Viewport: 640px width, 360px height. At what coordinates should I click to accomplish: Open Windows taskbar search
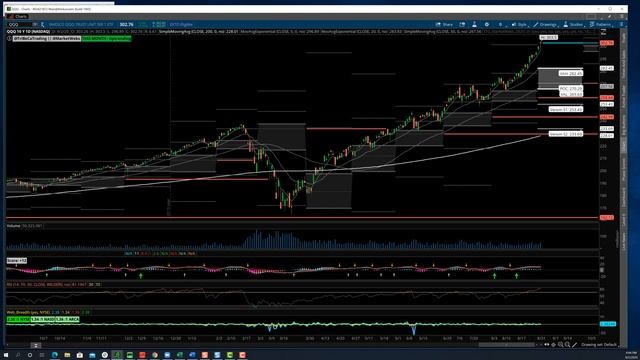click(18, 355)
